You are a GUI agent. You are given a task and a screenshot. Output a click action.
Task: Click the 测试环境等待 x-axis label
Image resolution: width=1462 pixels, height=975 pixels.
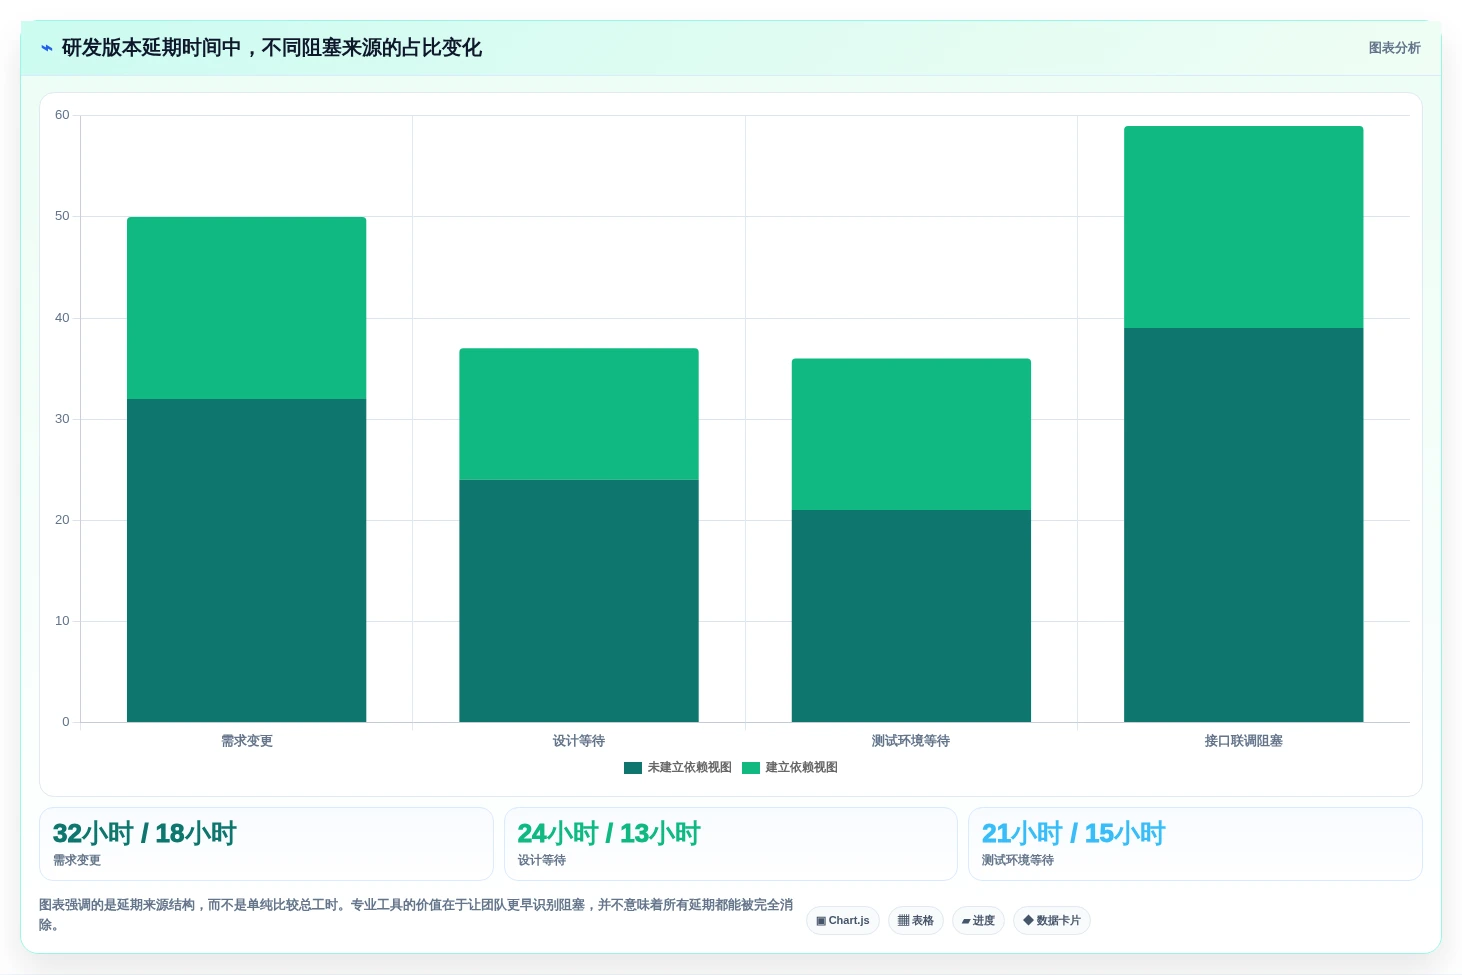[911, 741]
